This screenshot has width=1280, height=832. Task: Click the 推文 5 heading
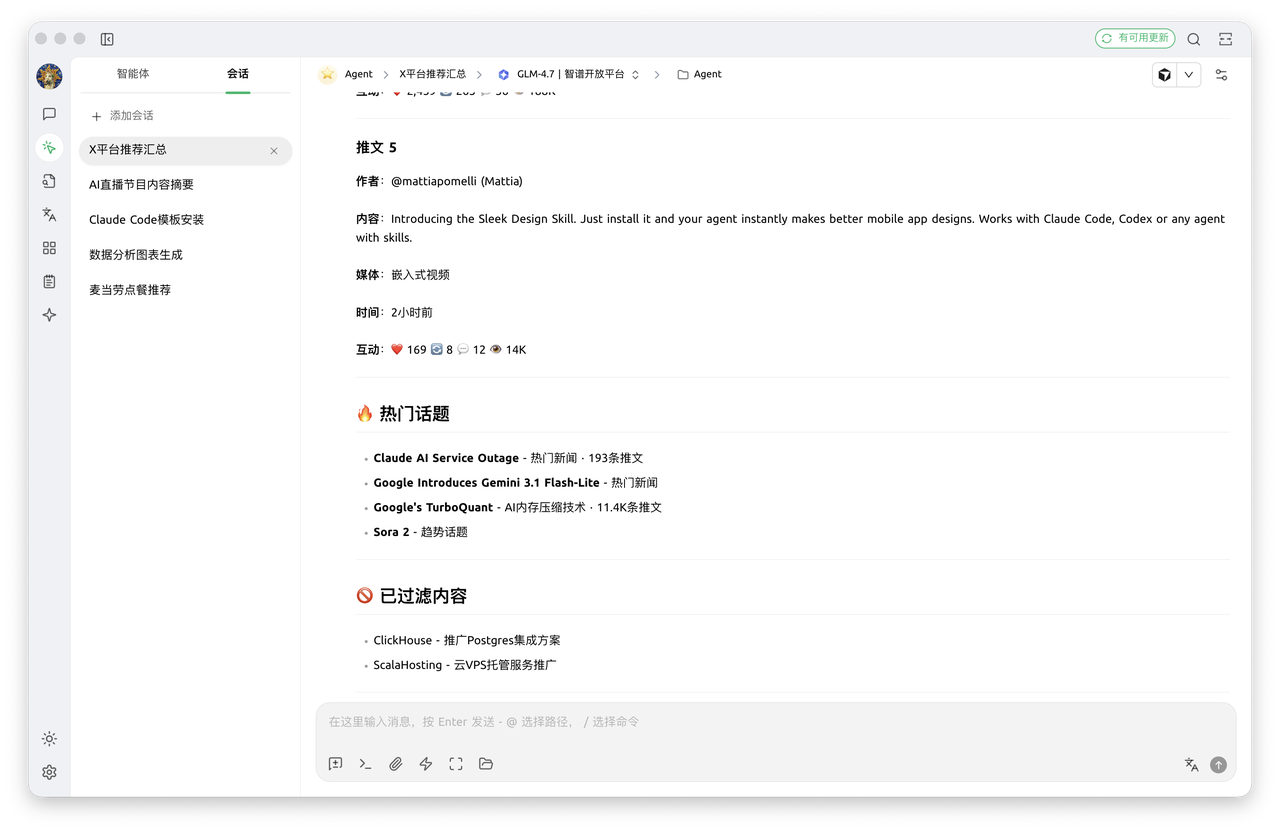pyautogui.click(x=376, y=147)
